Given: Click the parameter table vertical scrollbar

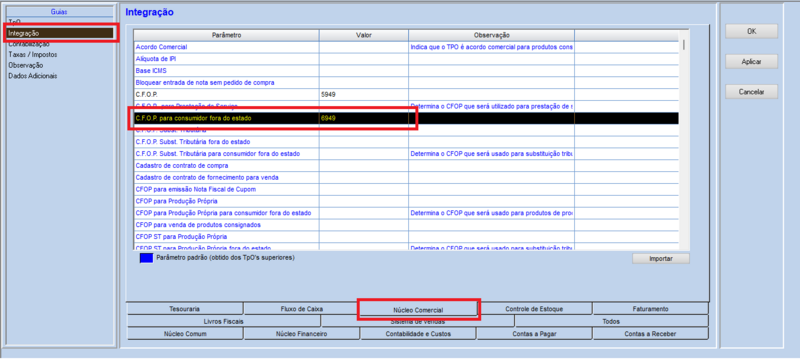Looking at the screenshot, I should click(x=683, y=139).
